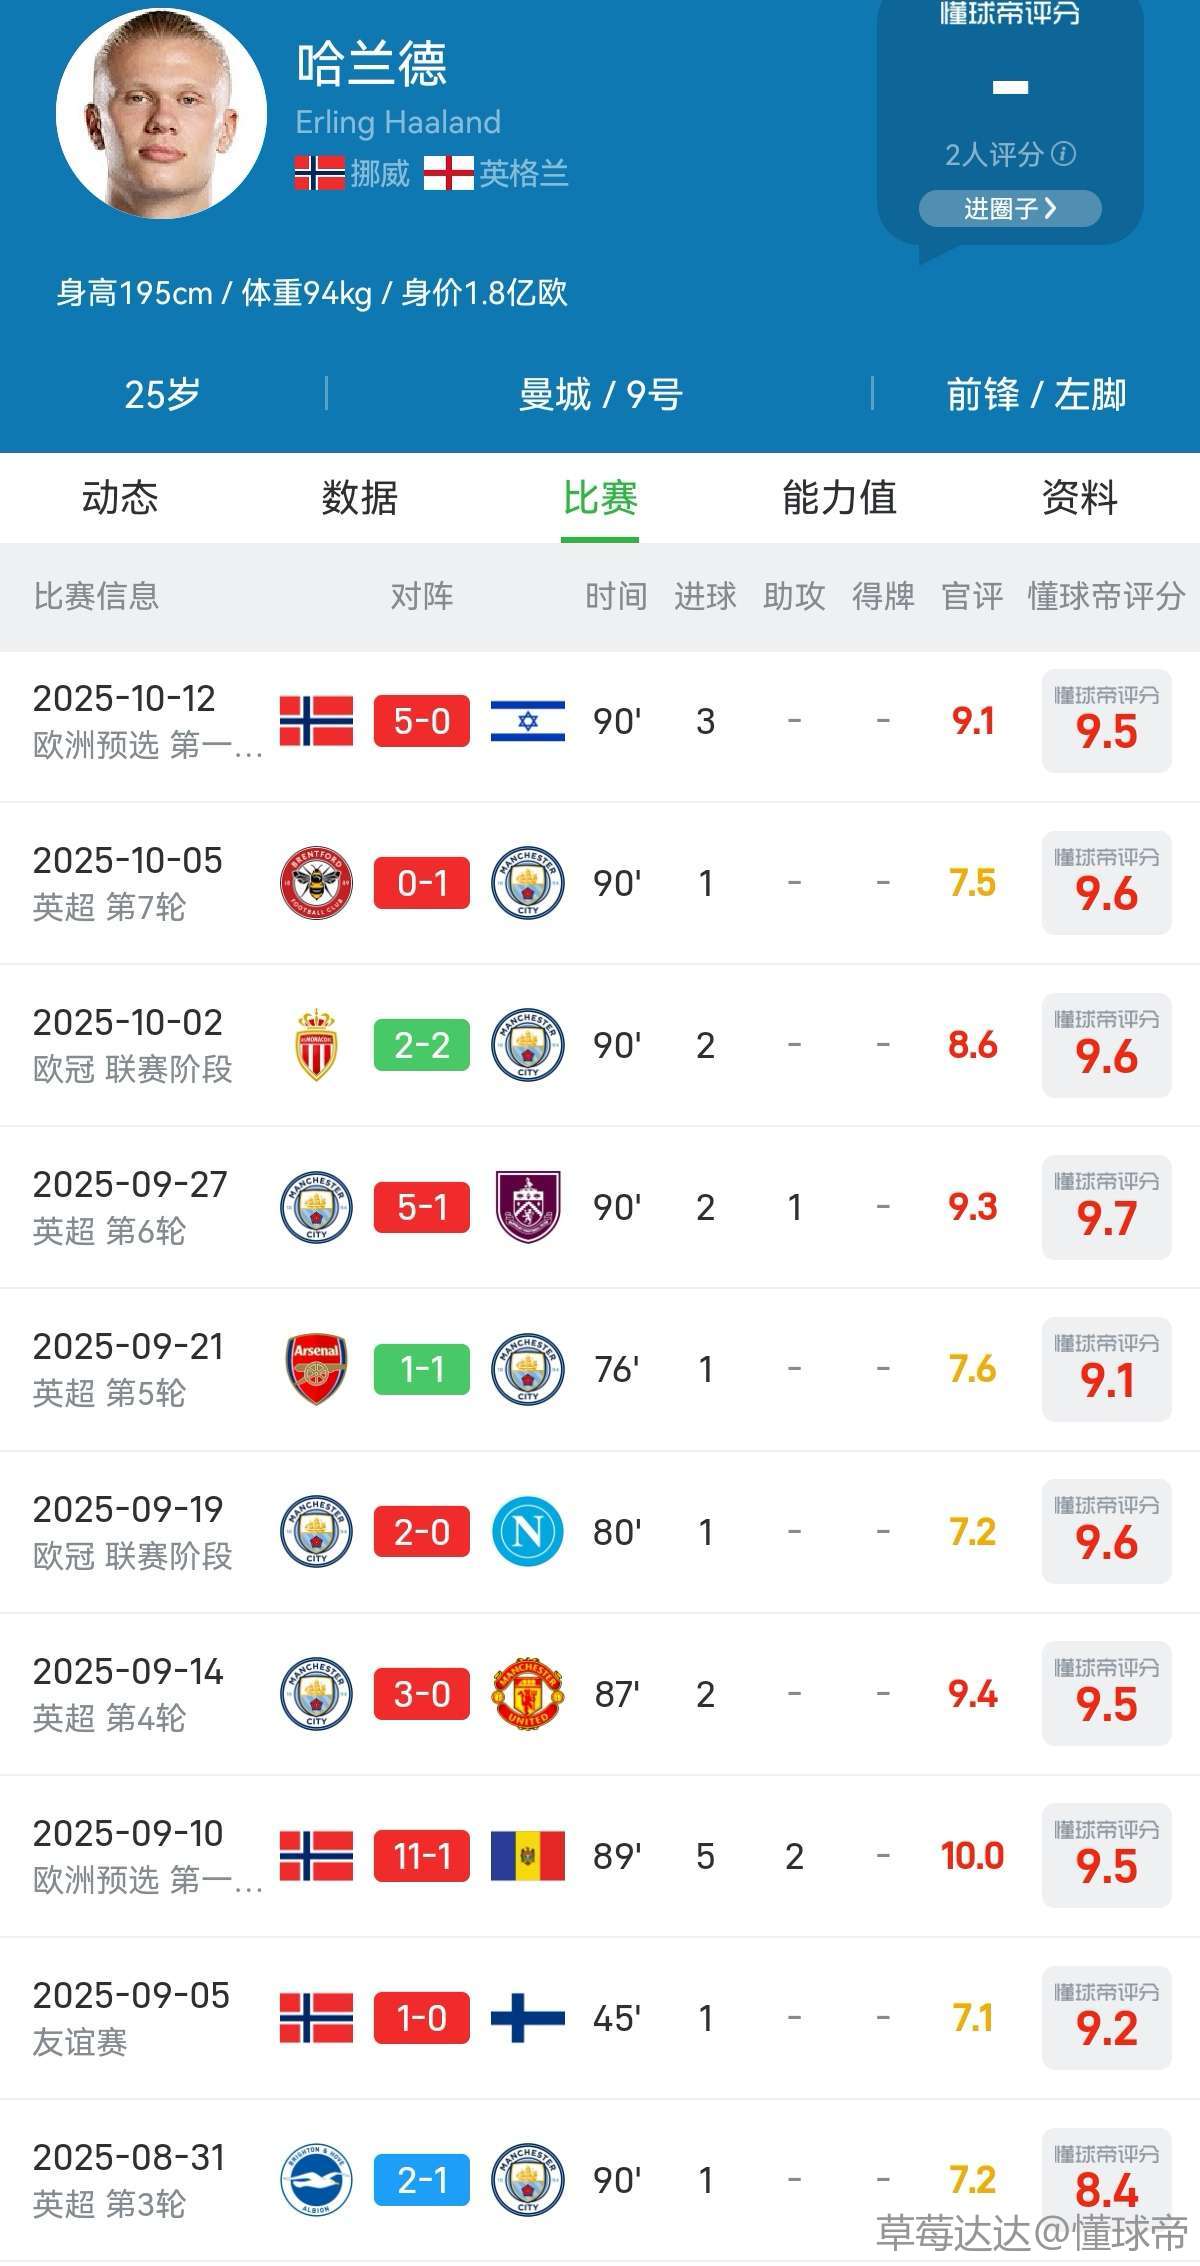Image resolution: width=1200 pixels, height=2266 pixels.
Task: Switch to the 动态 tab
Action: (120, 498)
